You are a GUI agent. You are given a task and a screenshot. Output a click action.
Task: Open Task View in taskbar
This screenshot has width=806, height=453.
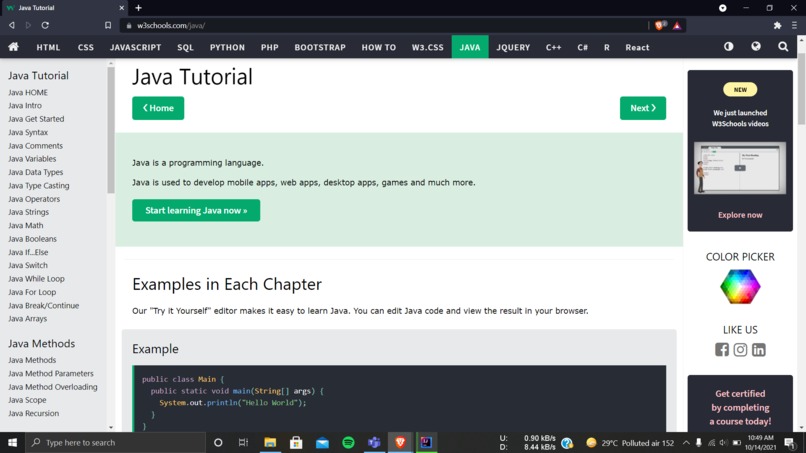click(x=243, y=442)
